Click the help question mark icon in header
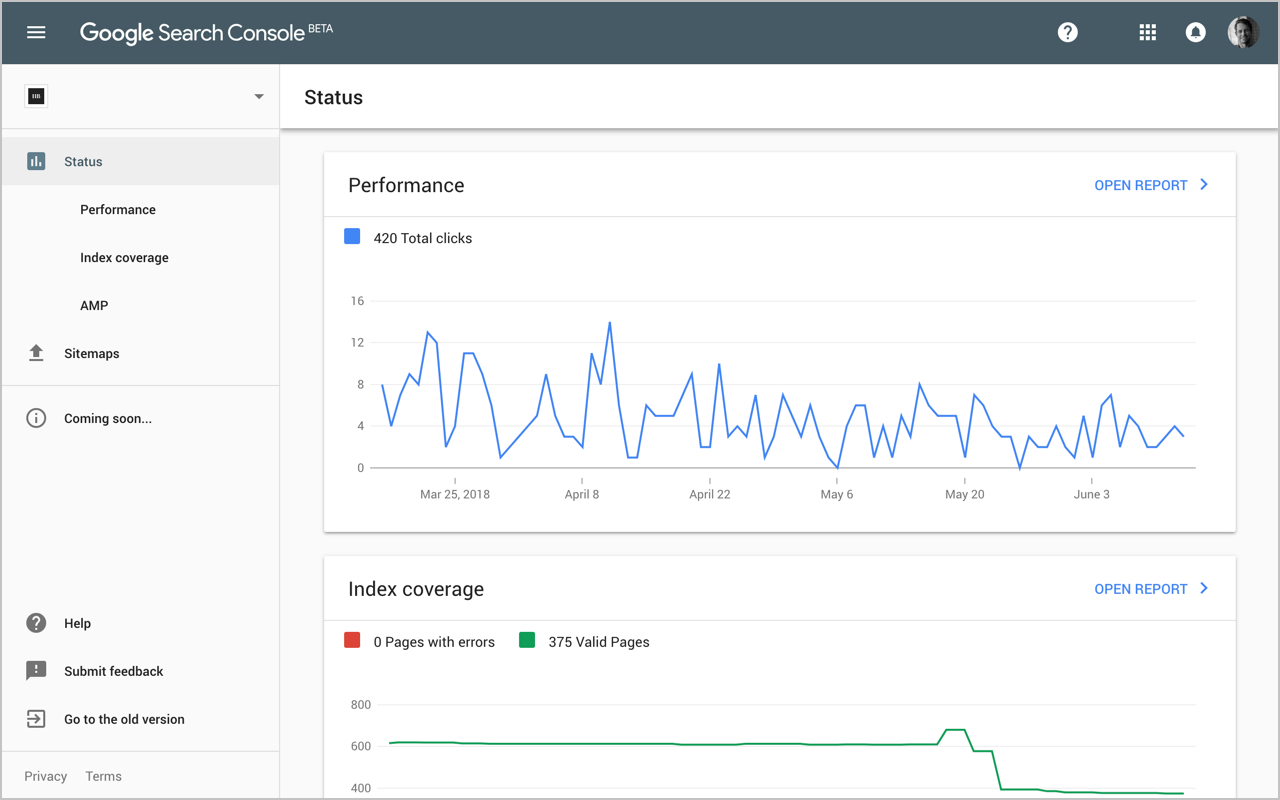This screenshot has height=800, width=1280. (1068, 32)
